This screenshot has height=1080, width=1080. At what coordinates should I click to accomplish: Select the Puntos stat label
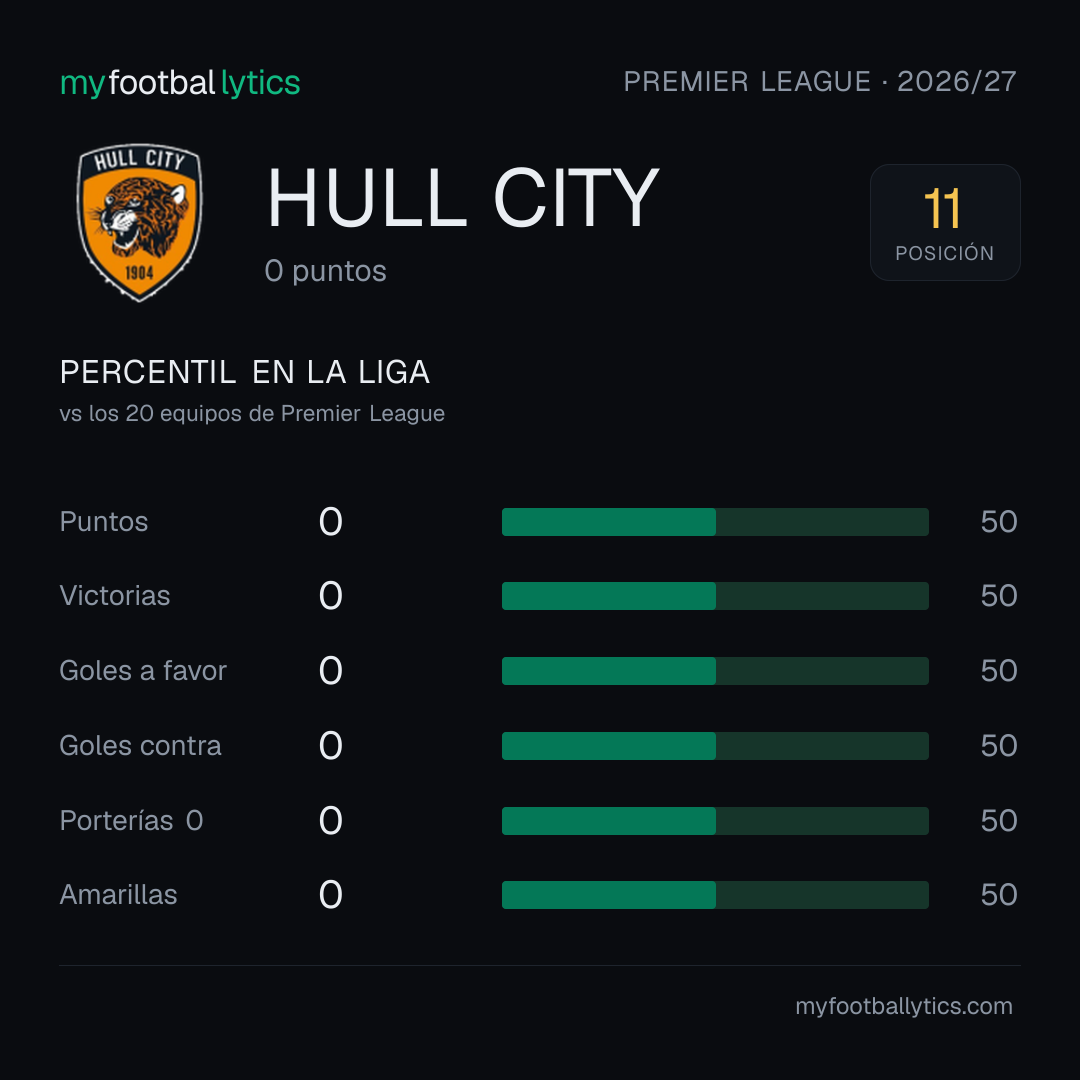click(x=104, y=521)
